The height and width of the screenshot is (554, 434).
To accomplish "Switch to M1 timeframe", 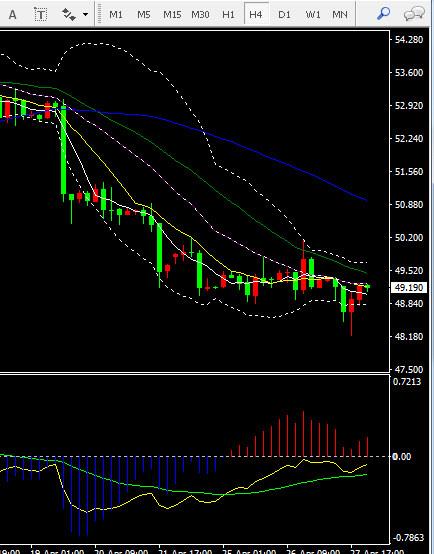I will (x=116, y=14).
